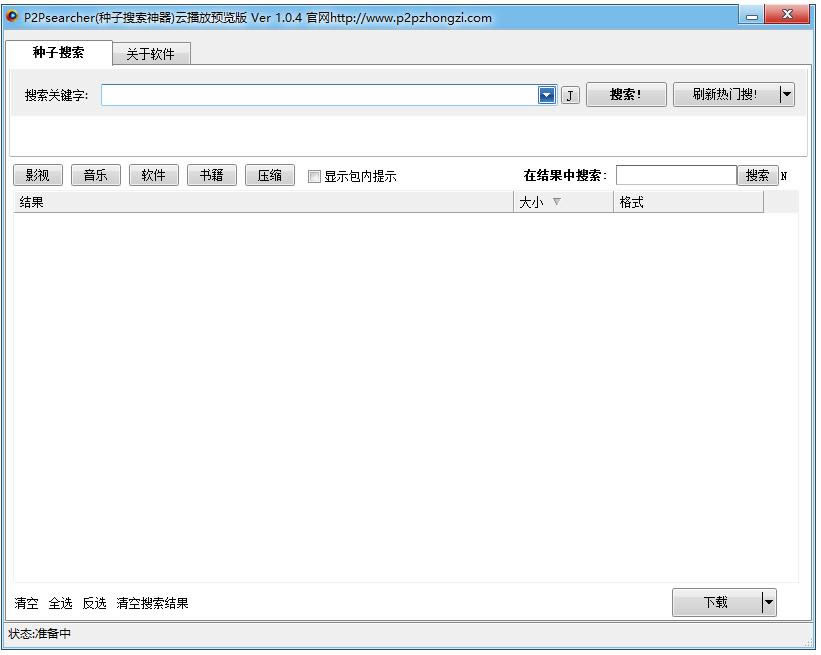Image resolution: width=821 pixels, height=655 pixels.
Task: Focus the 在结果中搜索 text box
Action: [x=676, y=176]
